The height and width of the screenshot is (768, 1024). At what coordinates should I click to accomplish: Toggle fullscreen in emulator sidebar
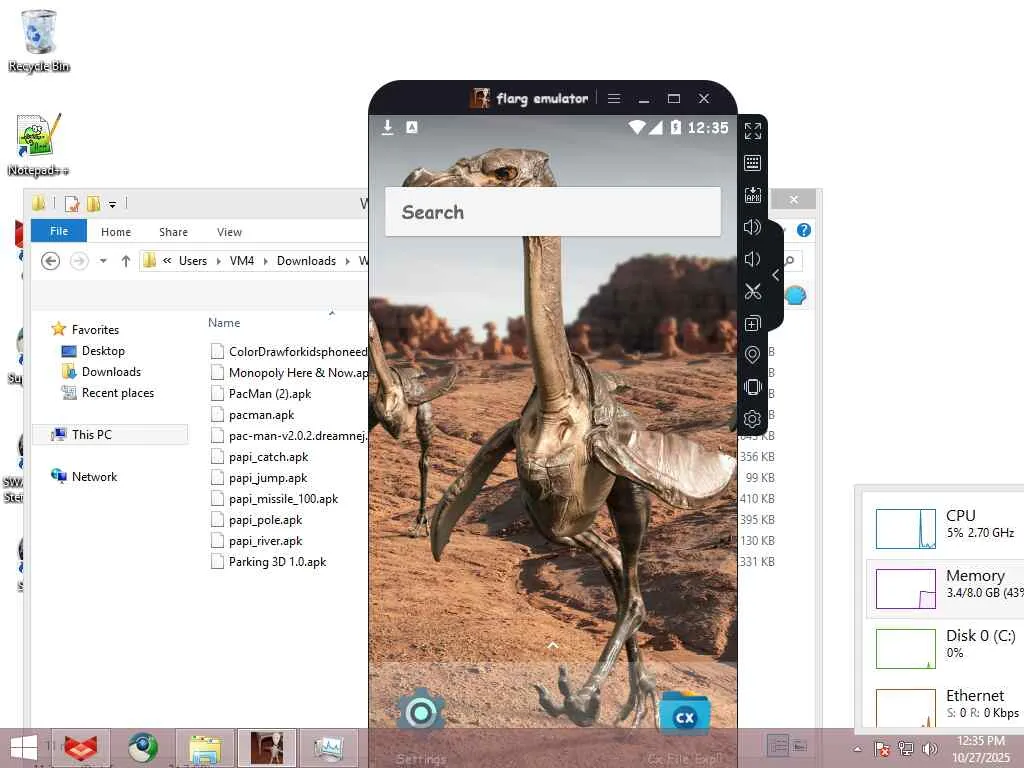pos(752,131)
